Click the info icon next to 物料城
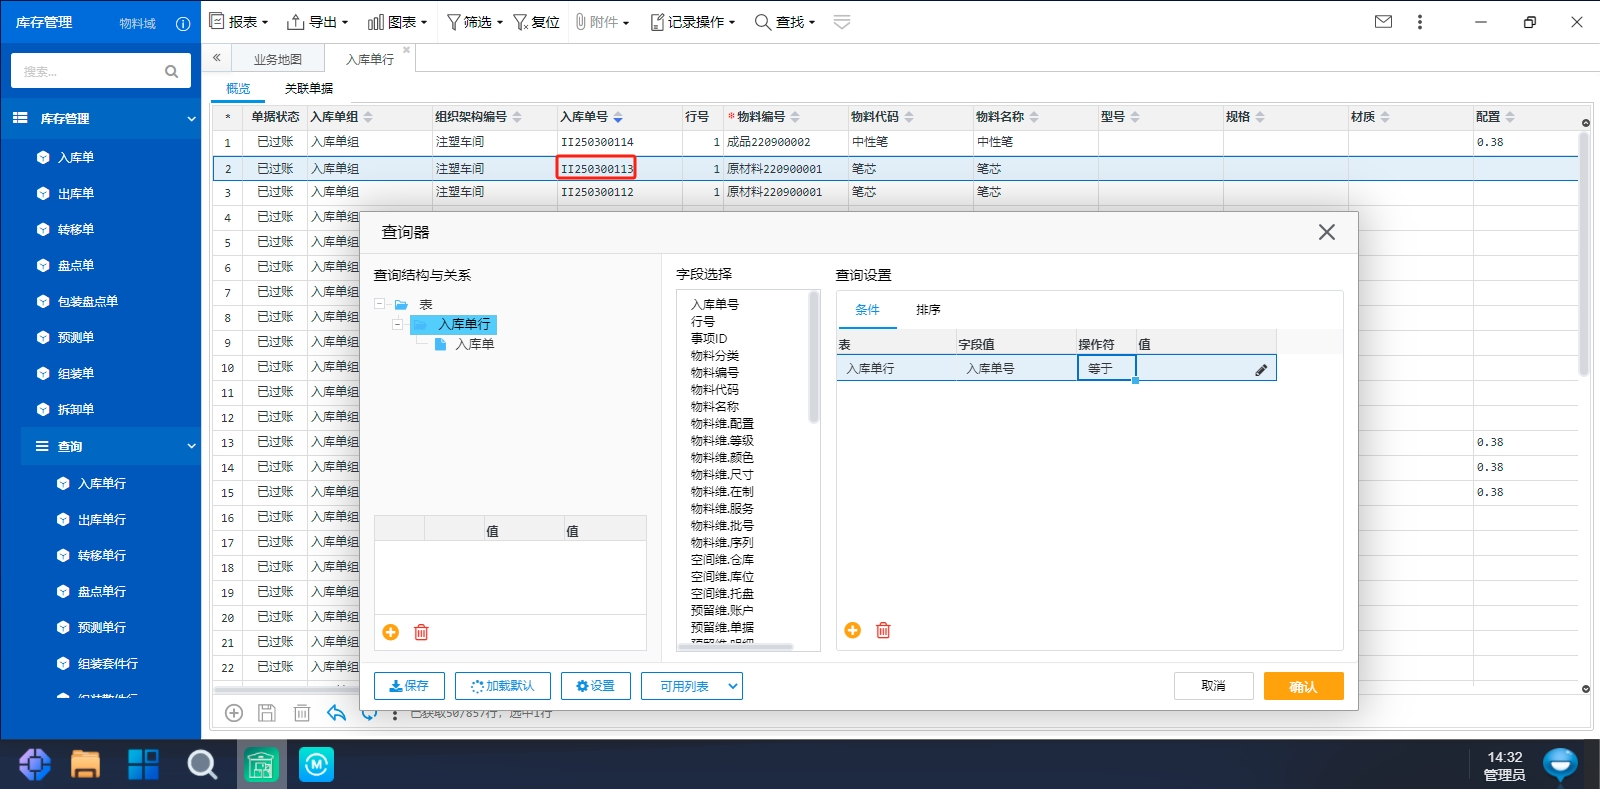This screenshot has height=789, width=1600. click(x=183, y=23)
